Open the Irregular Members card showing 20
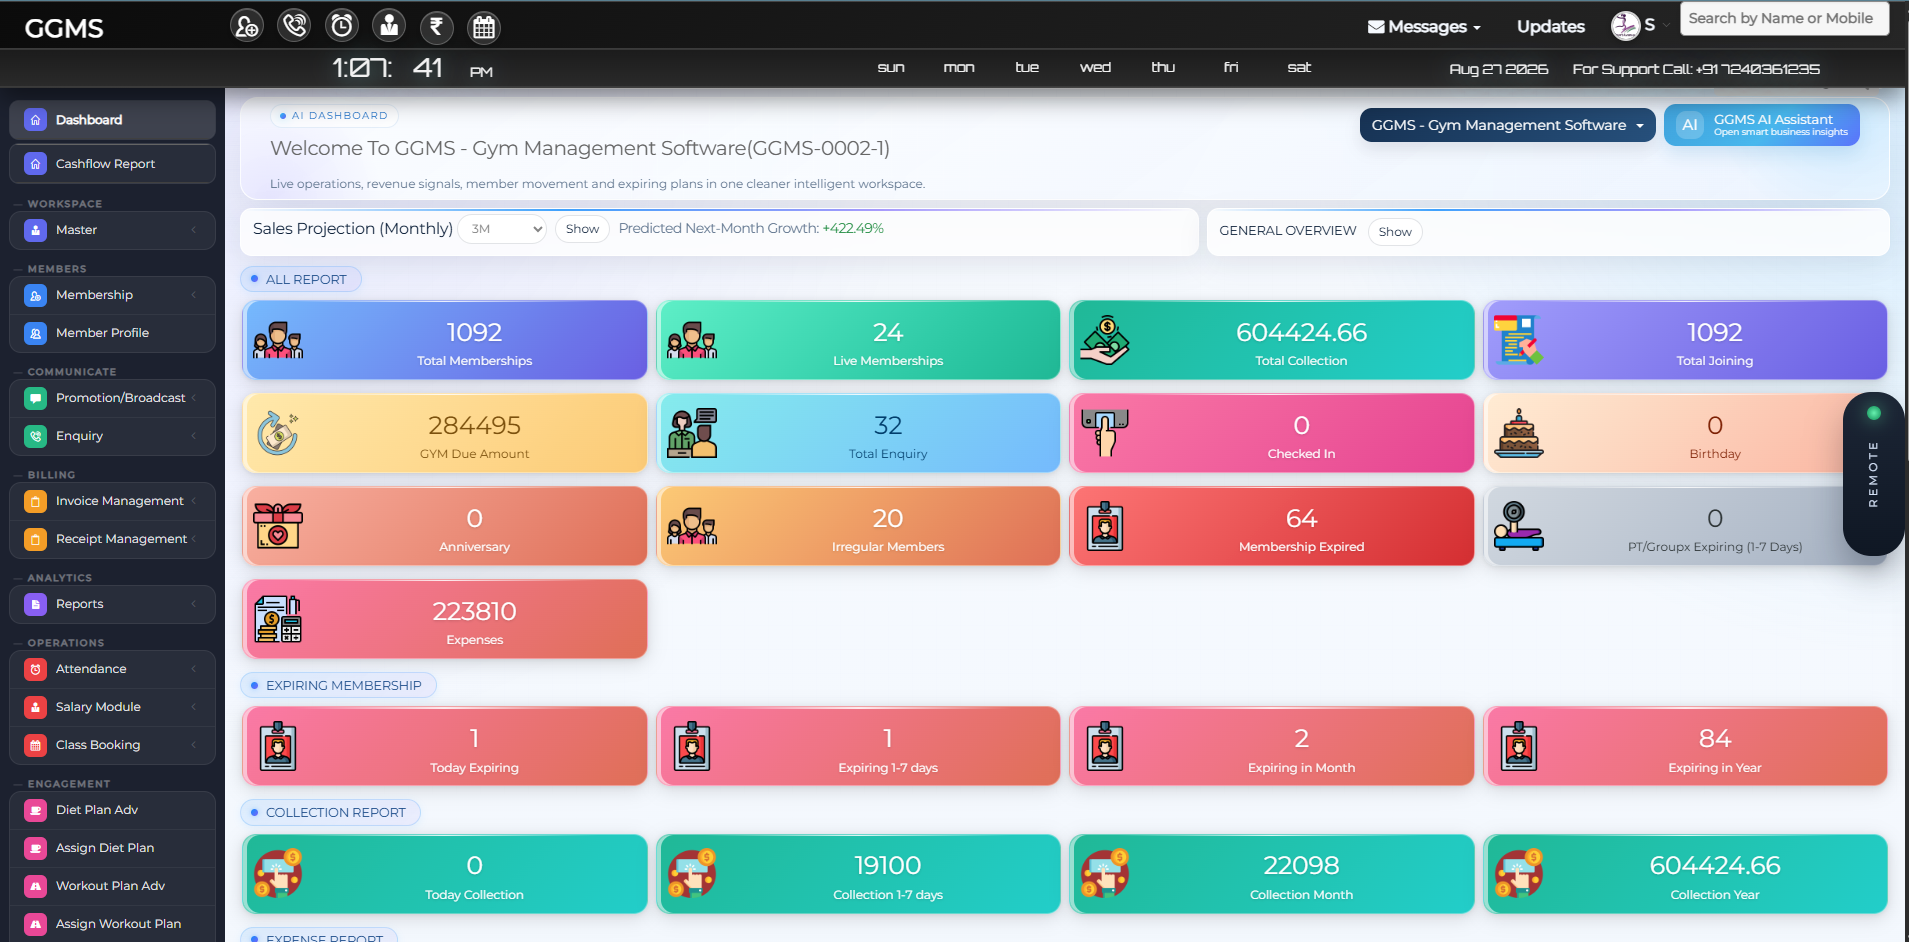This screenshot has width=1909, height=942. point(858,526)
